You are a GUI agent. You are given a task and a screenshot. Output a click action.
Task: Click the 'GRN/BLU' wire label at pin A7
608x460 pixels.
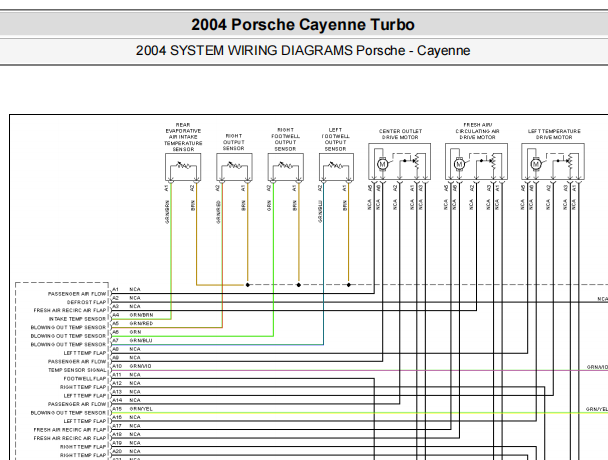coord(141,341)
